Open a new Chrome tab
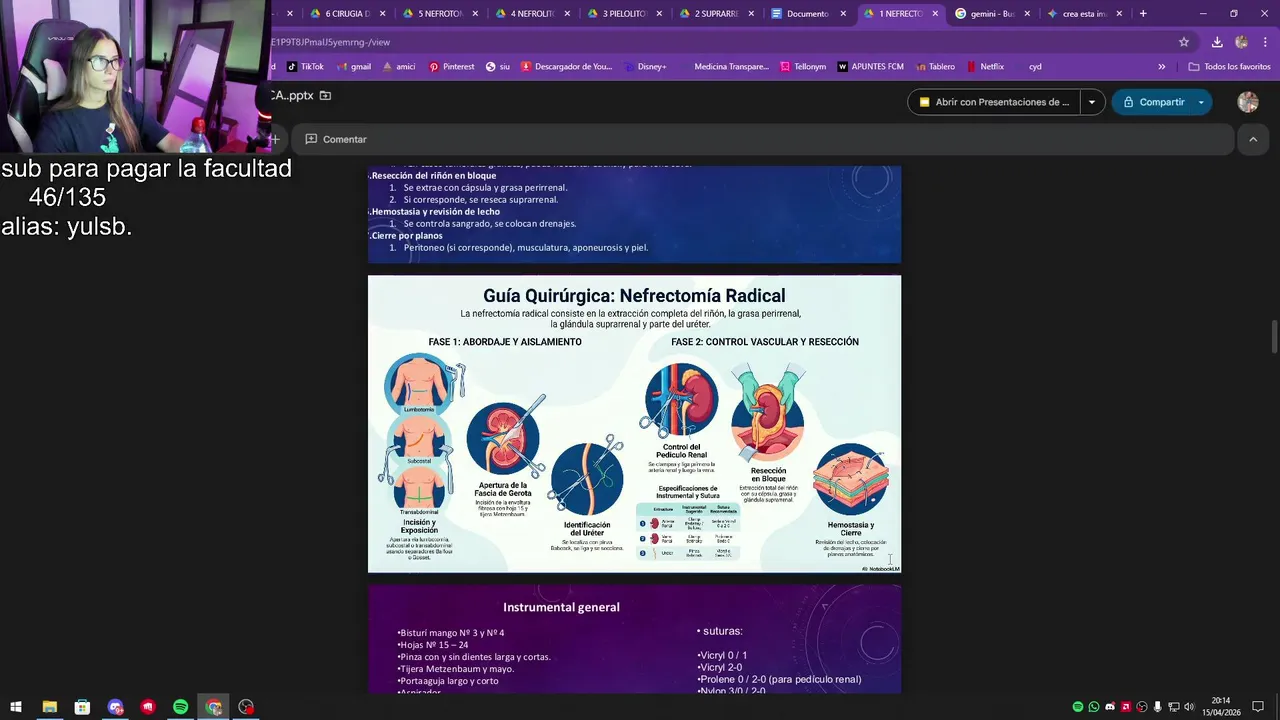 (1143, 14)
